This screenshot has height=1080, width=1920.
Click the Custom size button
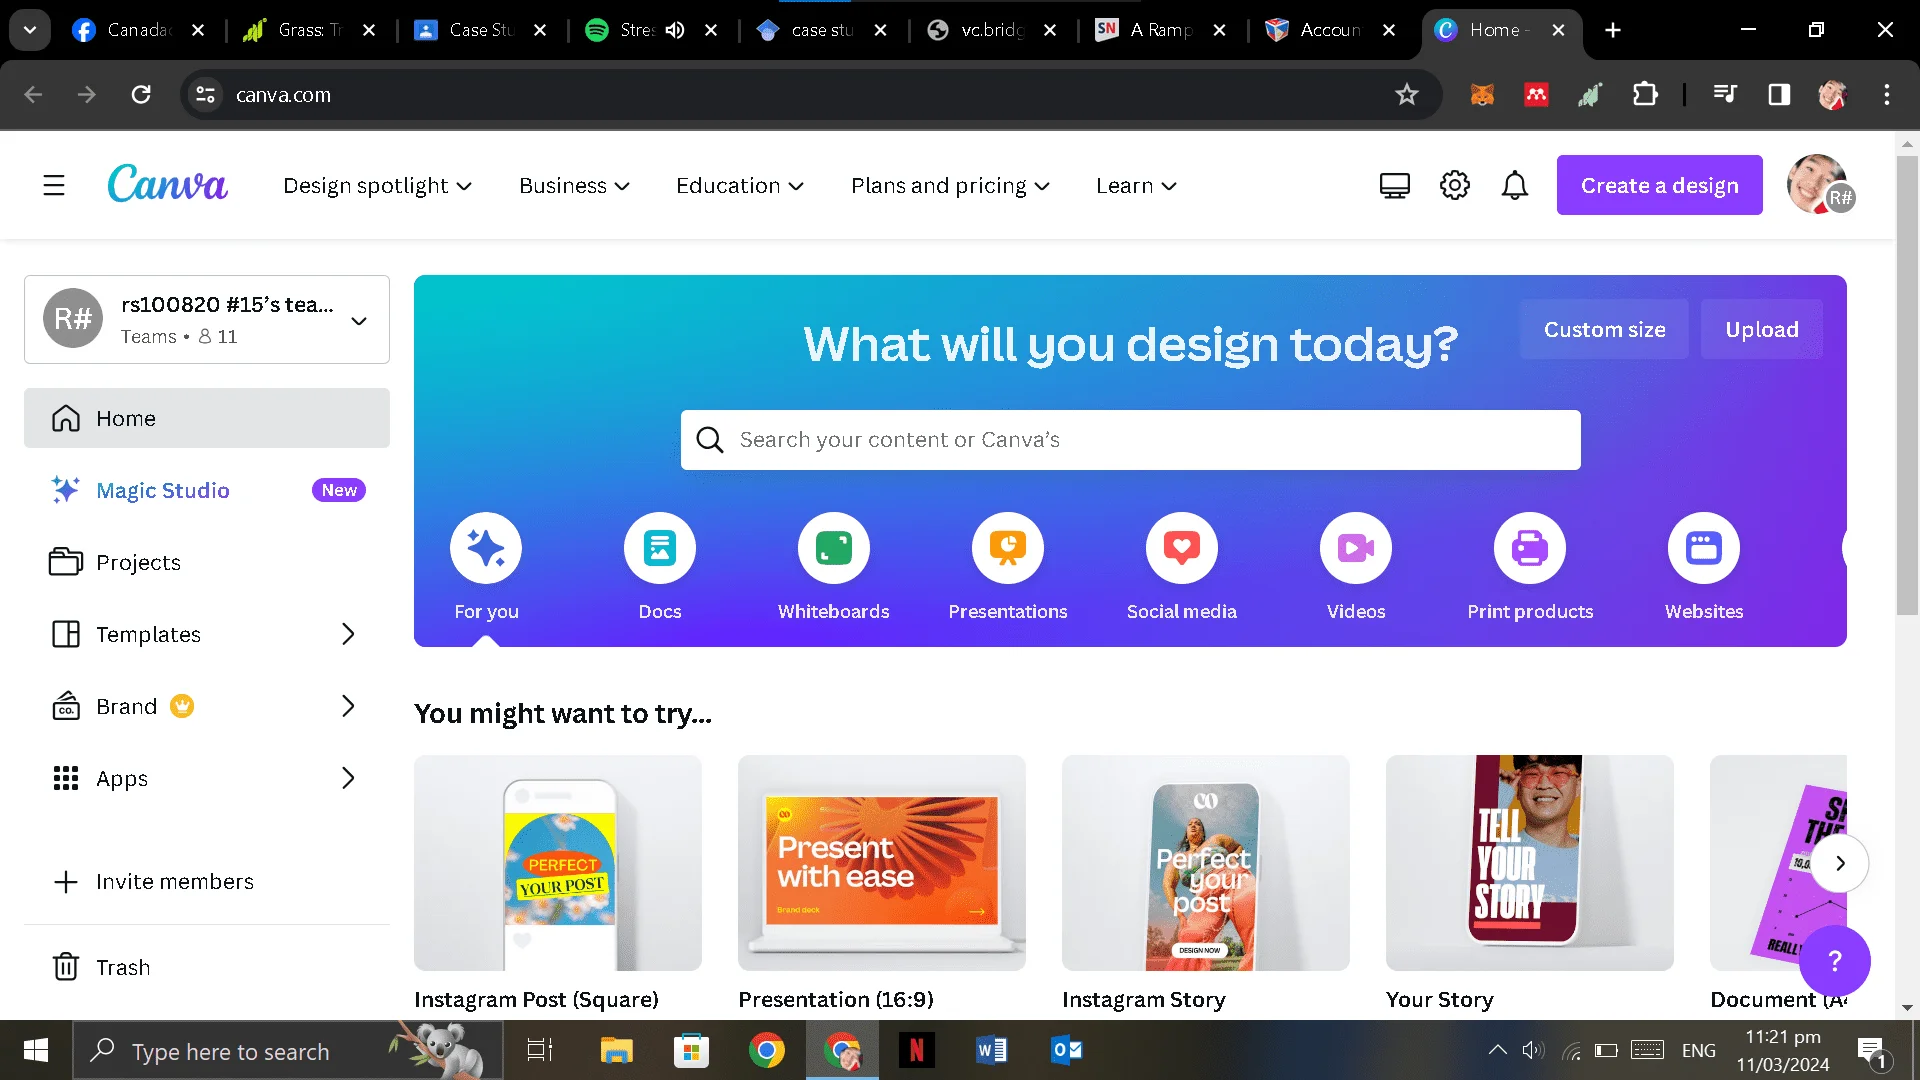(1604, 329)
